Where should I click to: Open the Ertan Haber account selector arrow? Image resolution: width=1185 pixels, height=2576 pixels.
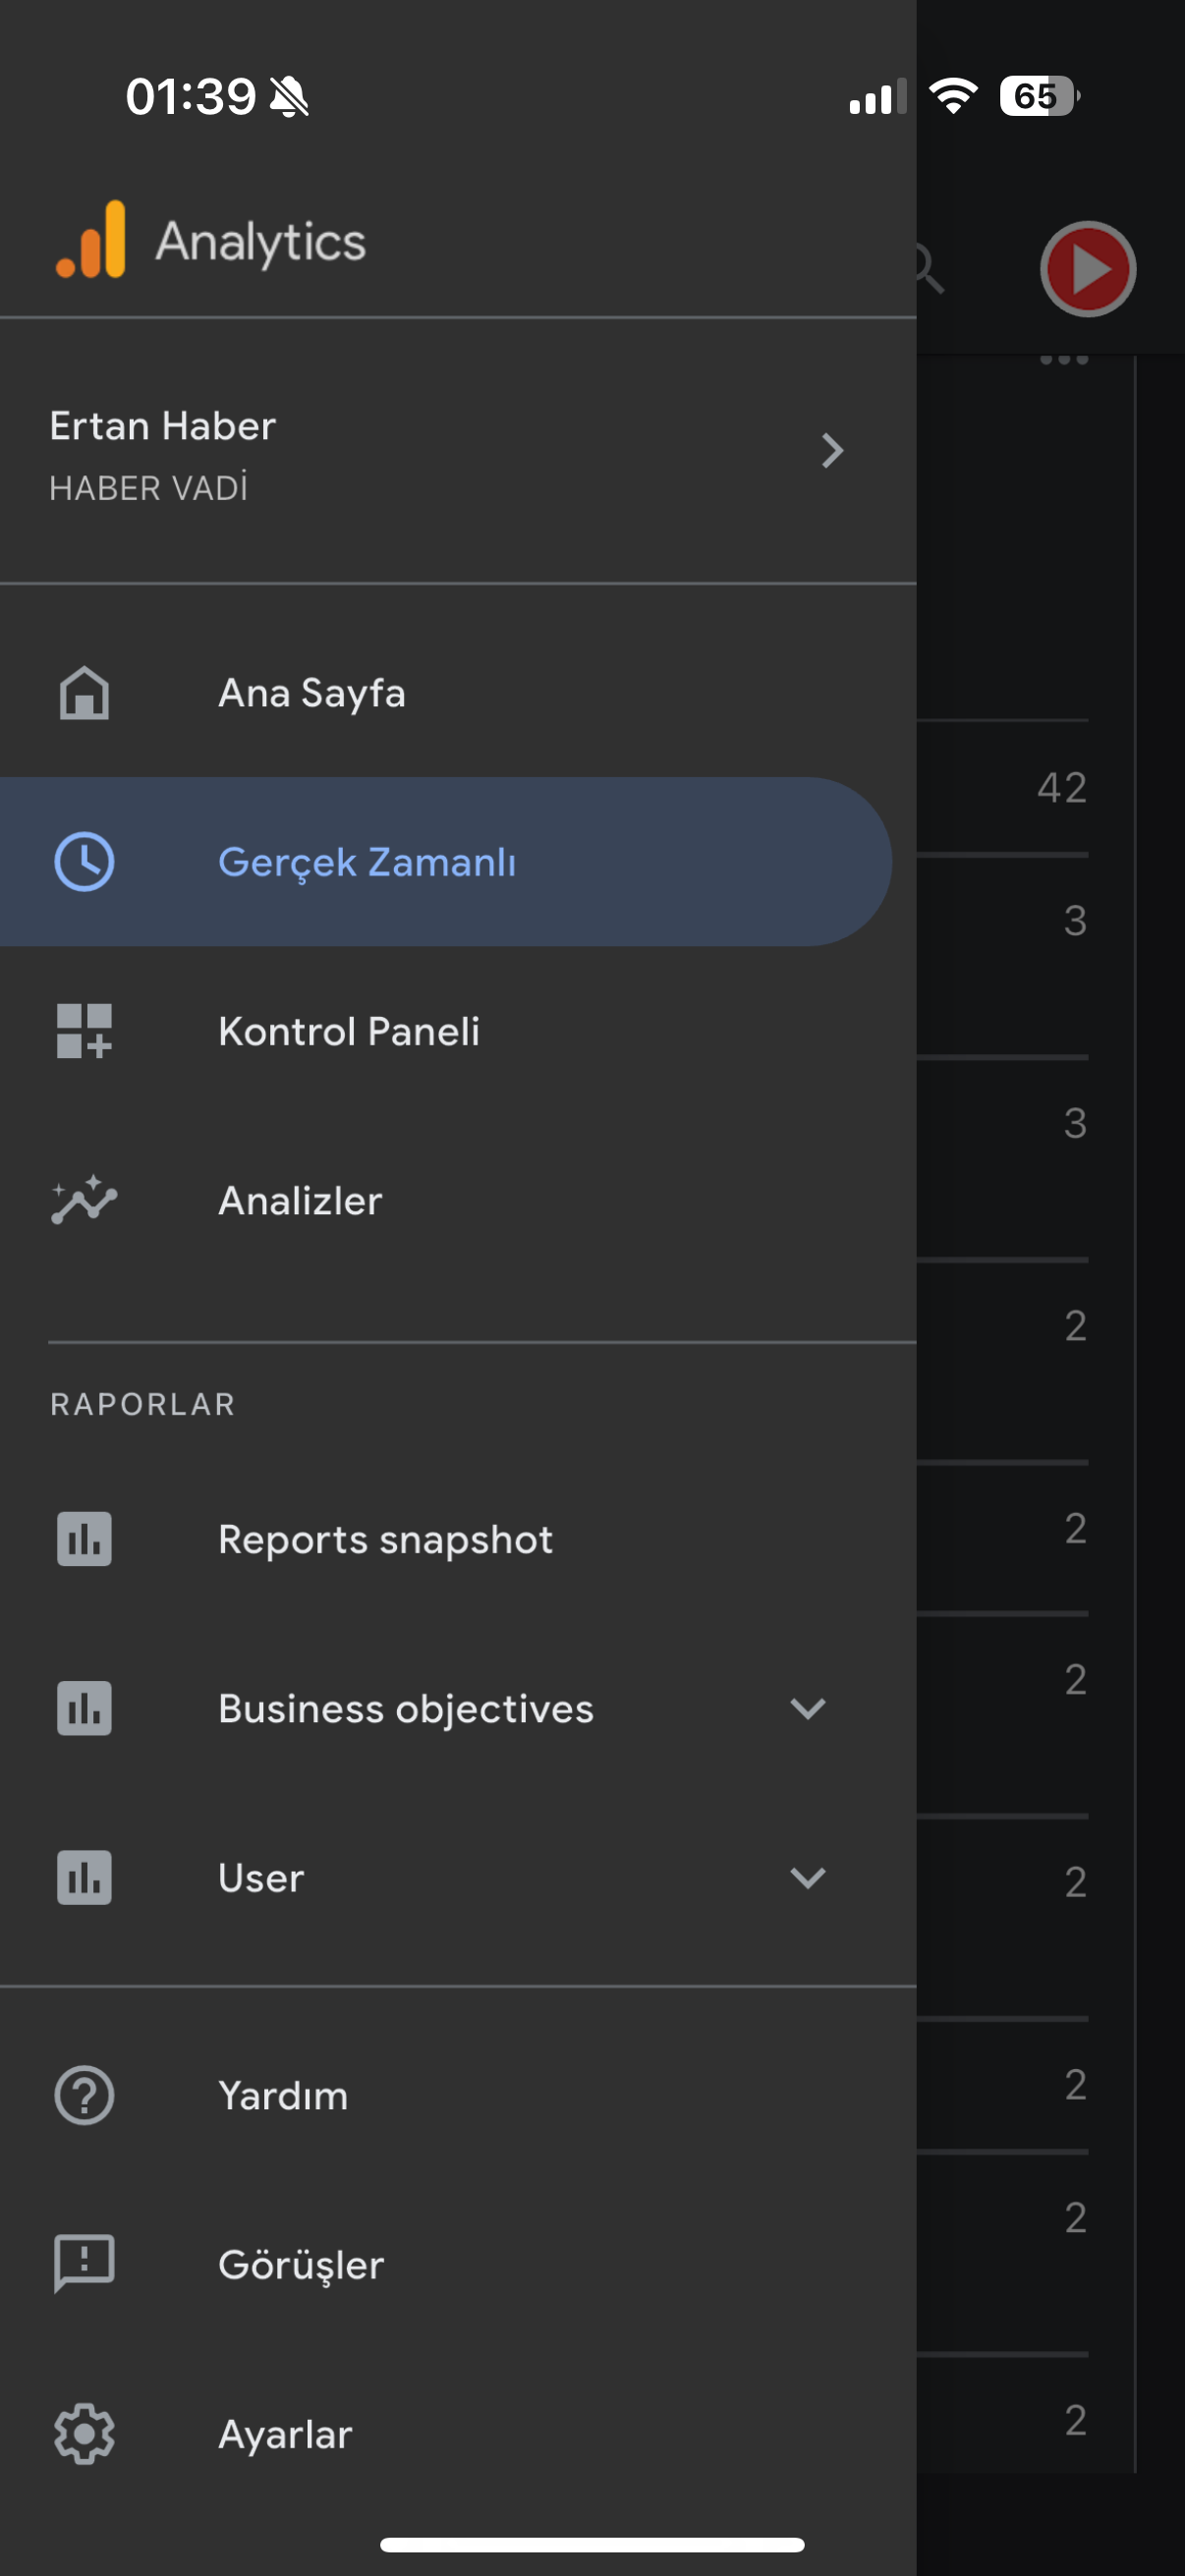[x=832, y=450]
